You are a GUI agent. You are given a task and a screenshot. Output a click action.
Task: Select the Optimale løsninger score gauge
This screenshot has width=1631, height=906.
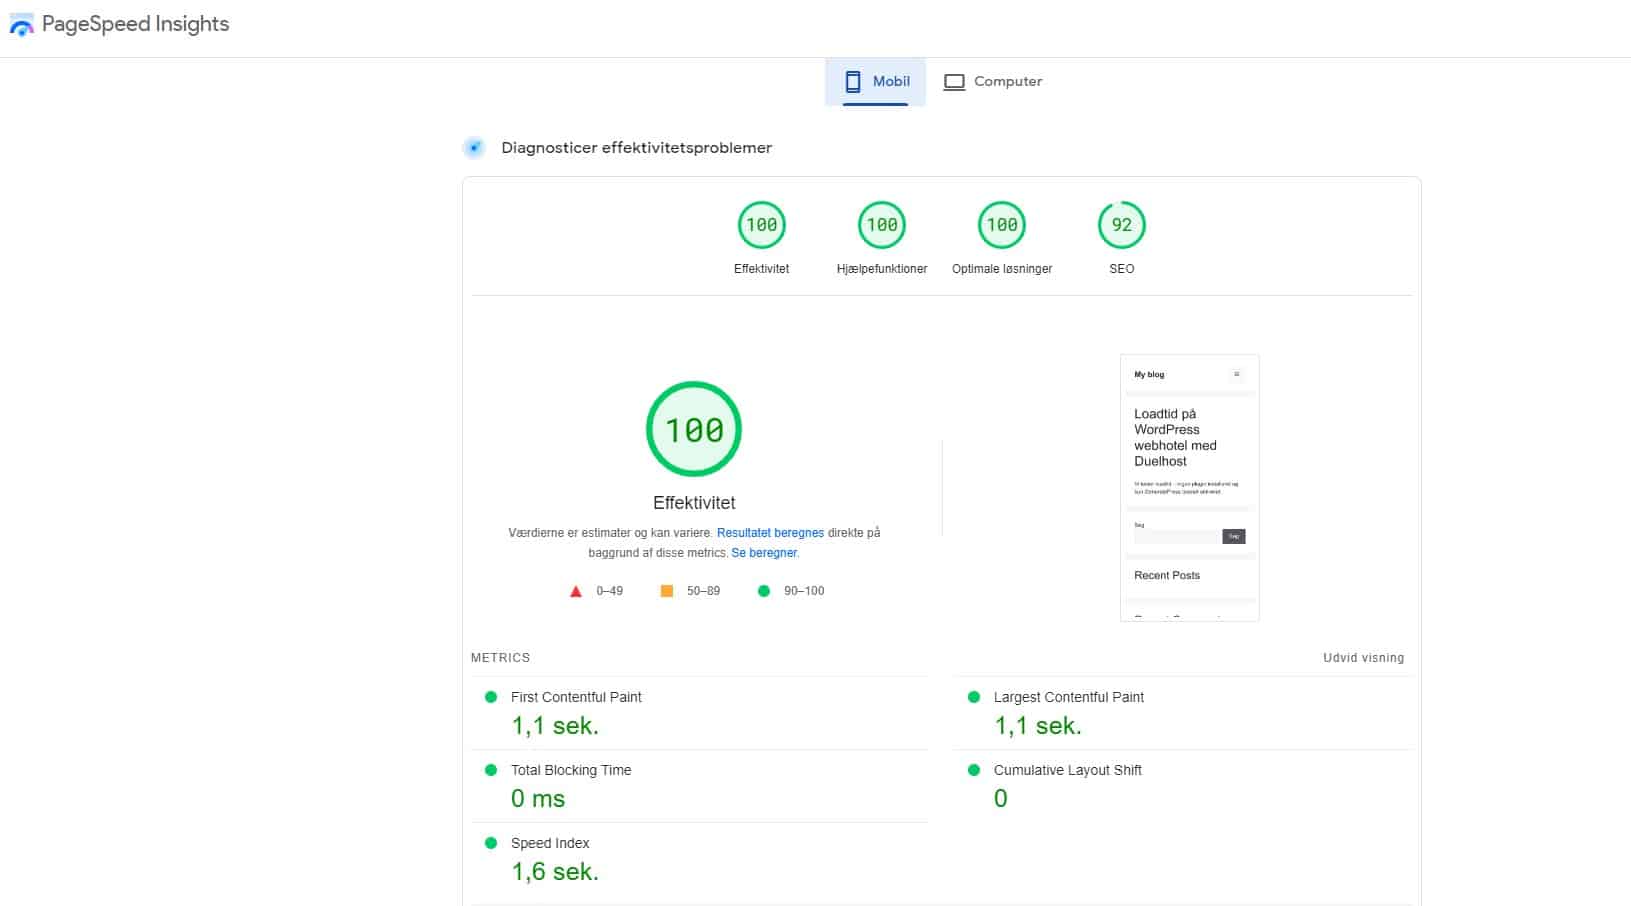(1002, 225)
